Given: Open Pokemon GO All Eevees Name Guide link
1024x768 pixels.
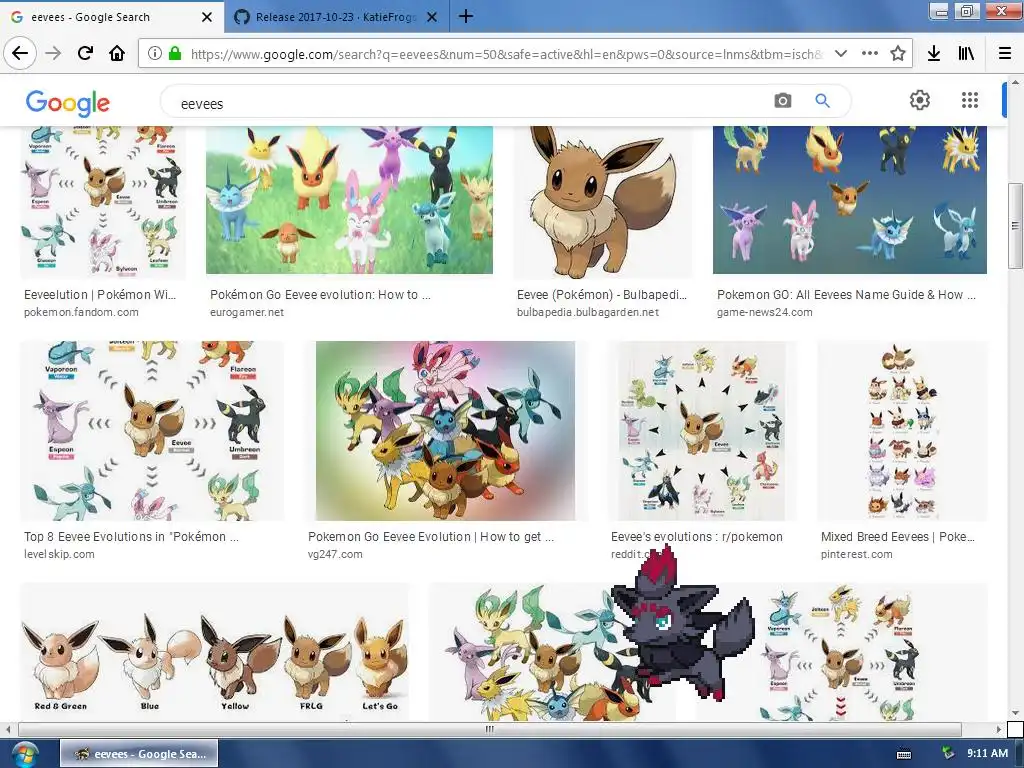Looking at the screenshot, I should (846, 295).
